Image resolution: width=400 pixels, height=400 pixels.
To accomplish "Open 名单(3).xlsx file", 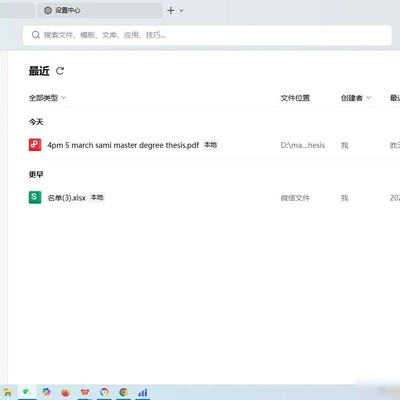I will (66, 198).
